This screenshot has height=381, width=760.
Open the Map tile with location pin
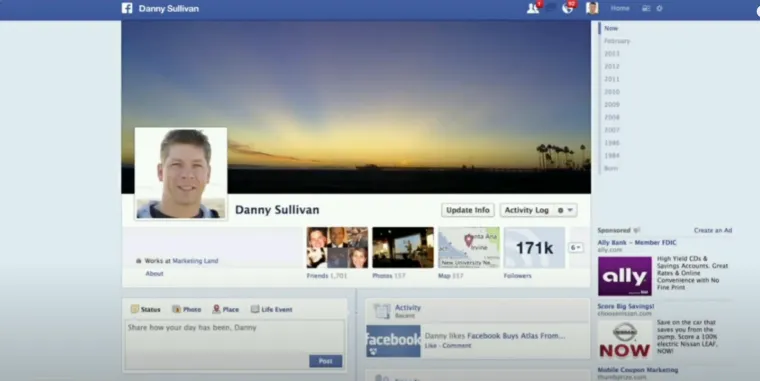[x=469, y=248]
